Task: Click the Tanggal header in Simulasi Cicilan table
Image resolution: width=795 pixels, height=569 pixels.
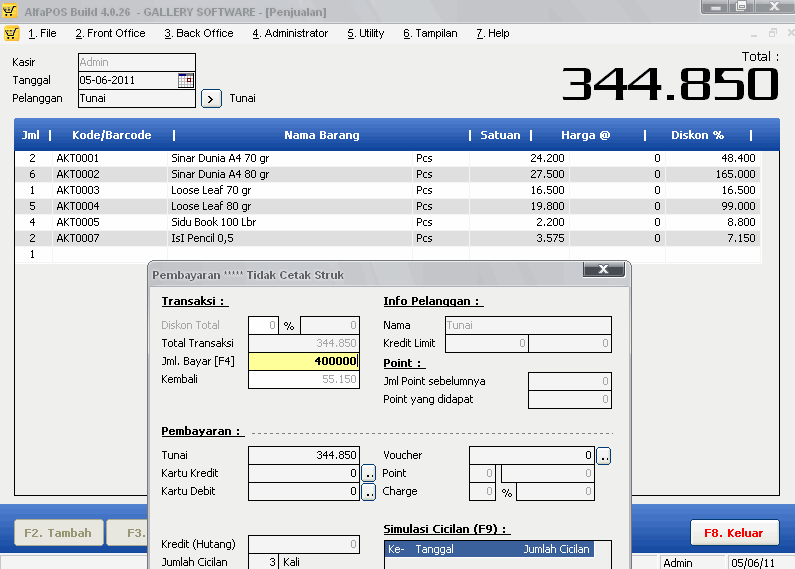Action: (435, 549)
